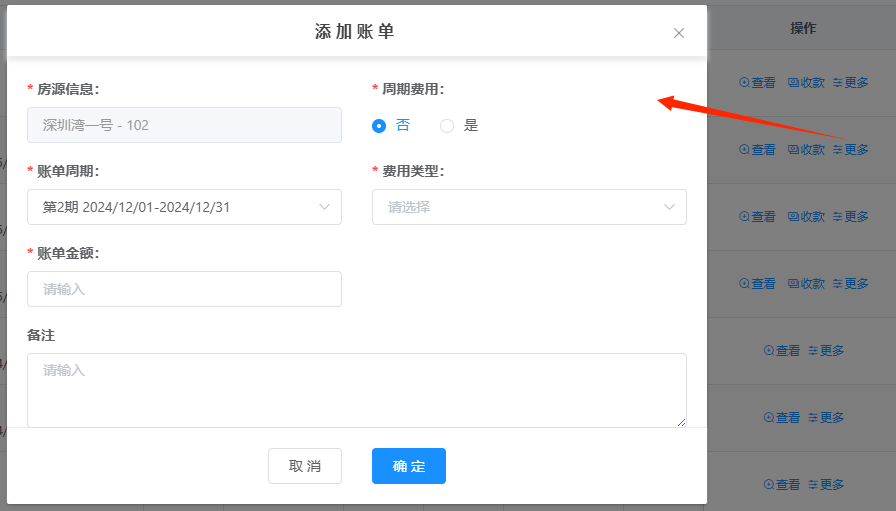Select the 否 radio button for 周期费用
This screenshot has height=511, width=896.
[379, 126]
